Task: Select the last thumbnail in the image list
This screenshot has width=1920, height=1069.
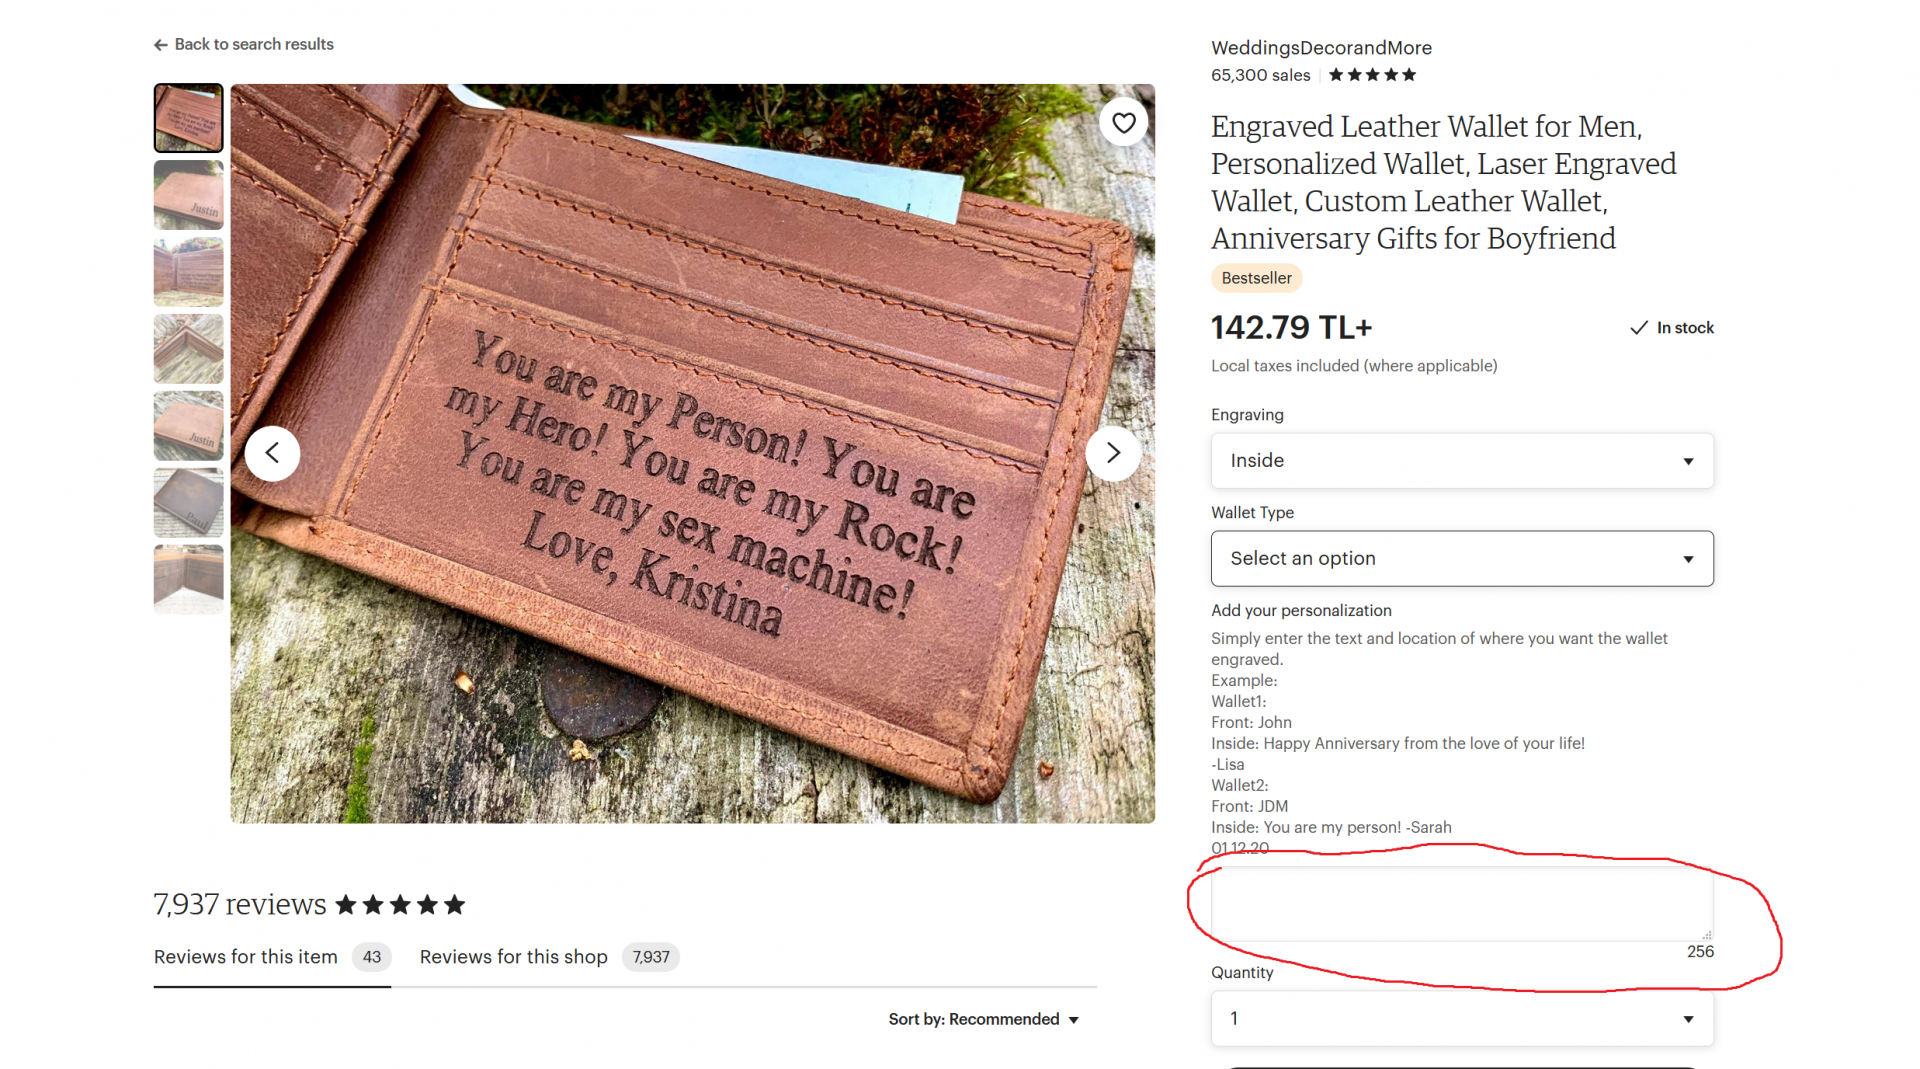Action: (189, 580)
